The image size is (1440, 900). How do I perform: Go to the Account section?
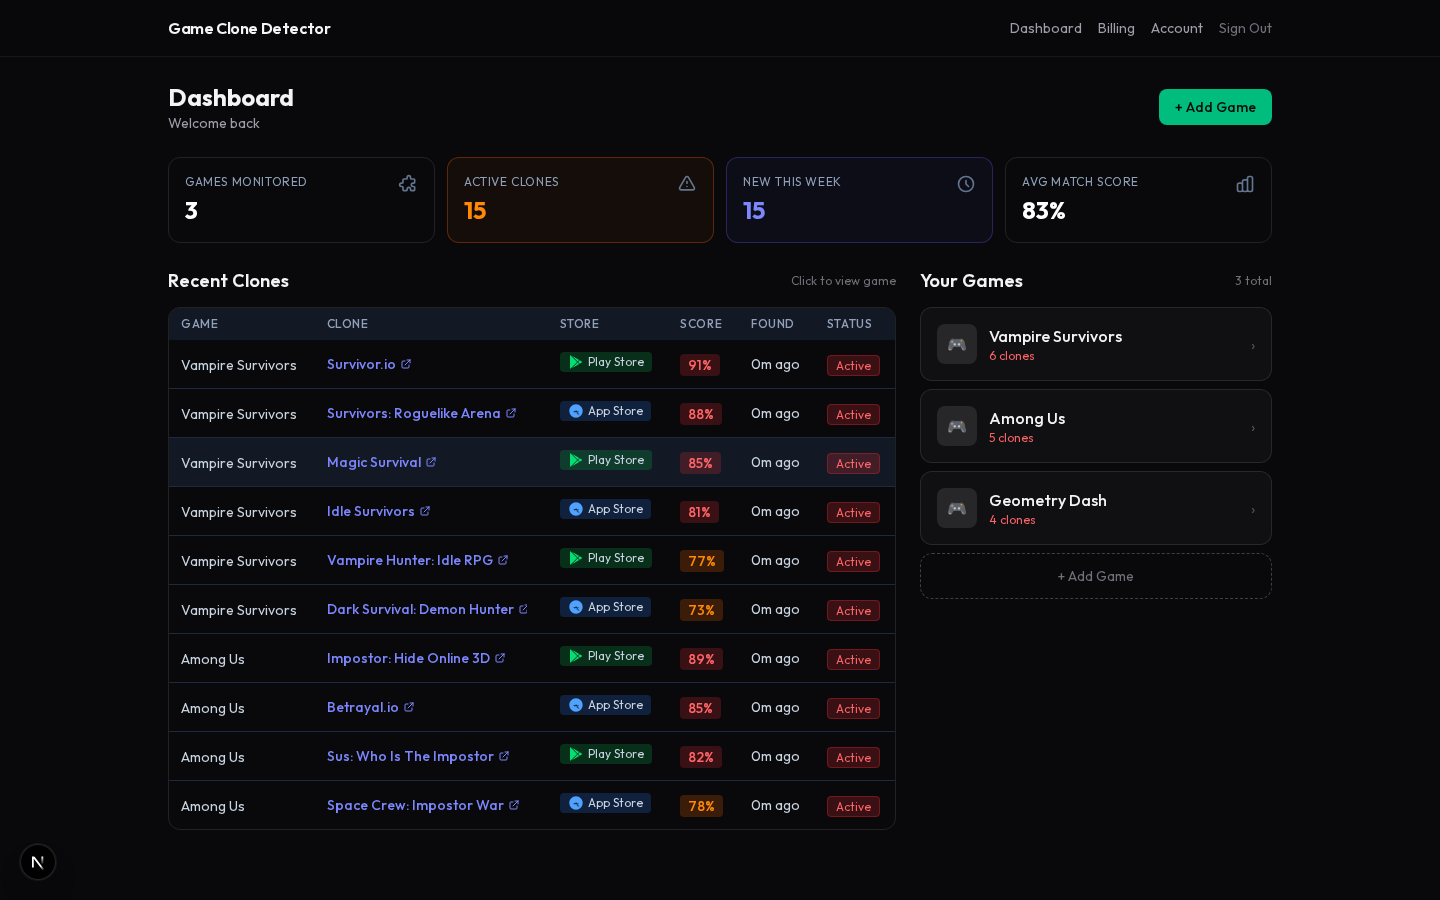1176,28
